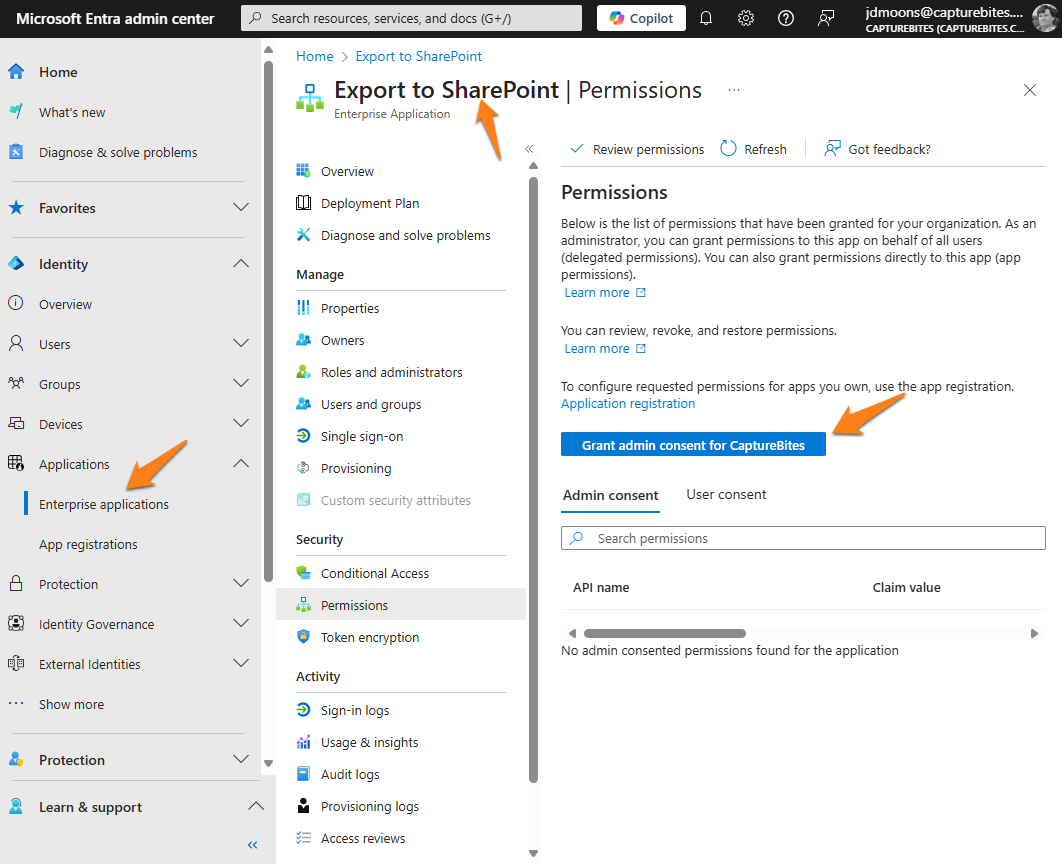This screenshot has height=864, width=1062.
Task: Click the Usage & insights chart icon
Action: 303,742
